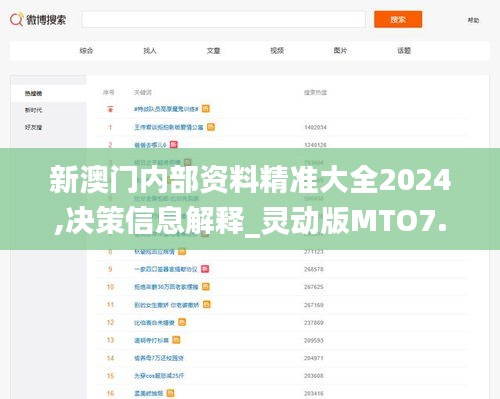Click the rank number 15 in the list
500x399 pixels.
(x=110, y=376)
